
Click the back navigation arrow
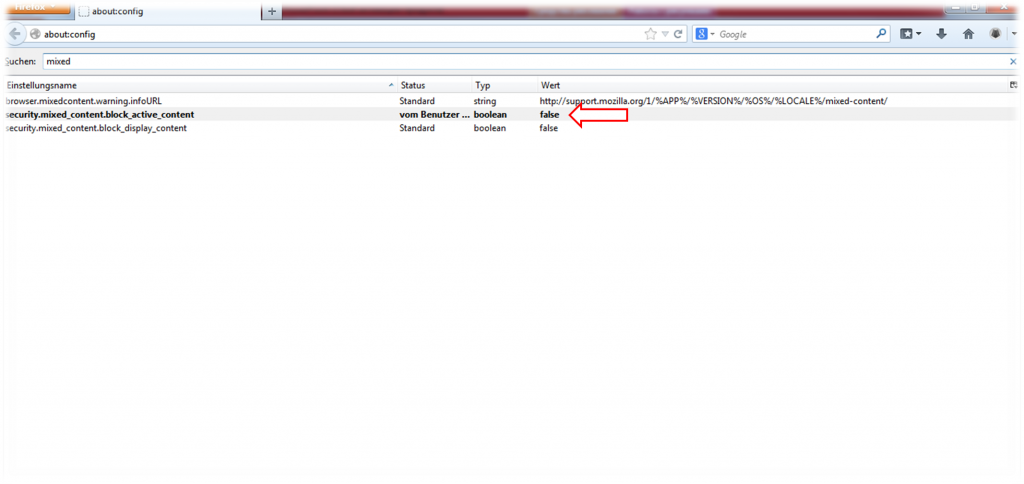click(15, 34)
